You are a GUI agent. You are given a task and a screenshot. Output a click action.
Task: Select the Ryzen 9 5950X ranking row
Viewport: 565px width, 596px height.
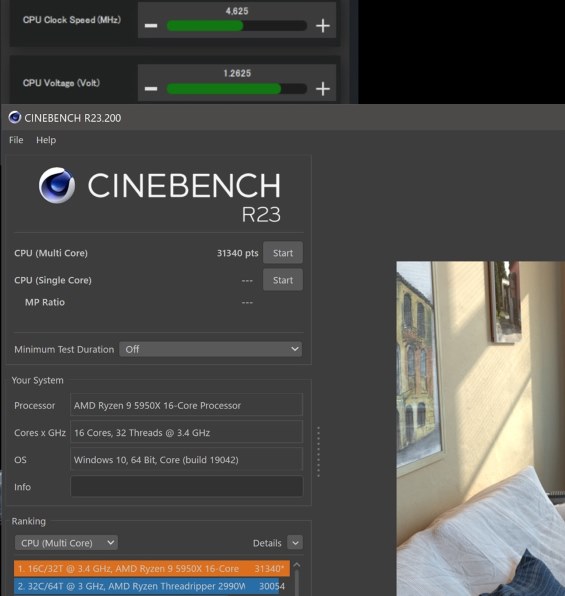point(152,568)
